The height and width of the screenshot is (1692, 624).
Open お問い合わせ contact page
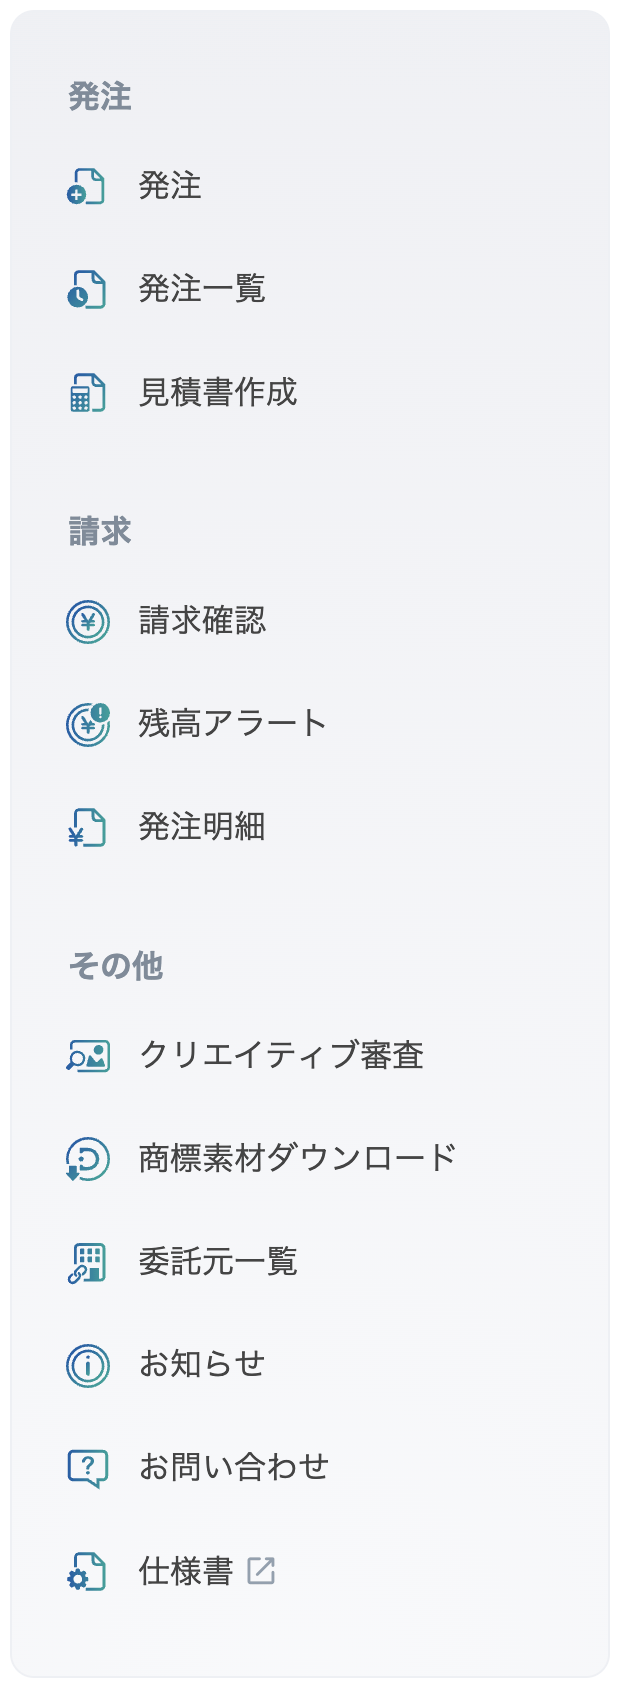pos(233,1468)
